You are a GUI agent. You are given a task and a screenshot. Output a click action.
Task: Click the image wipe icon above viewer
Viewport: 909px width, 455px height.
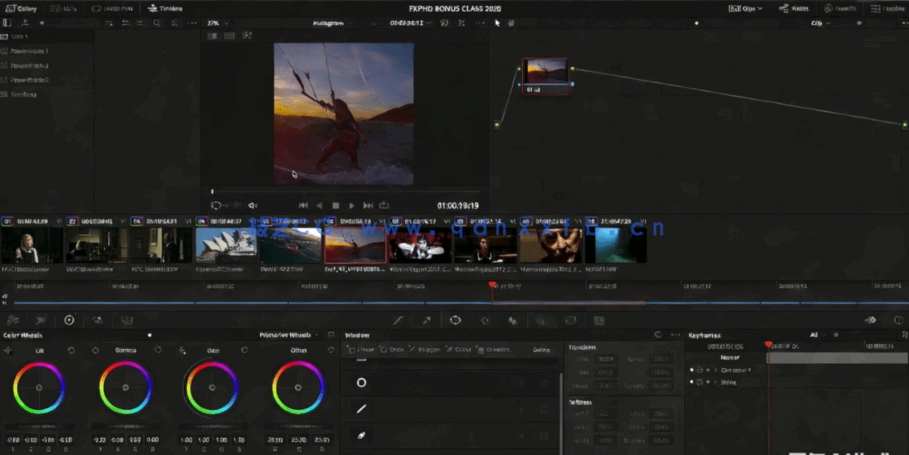point(213,36)
